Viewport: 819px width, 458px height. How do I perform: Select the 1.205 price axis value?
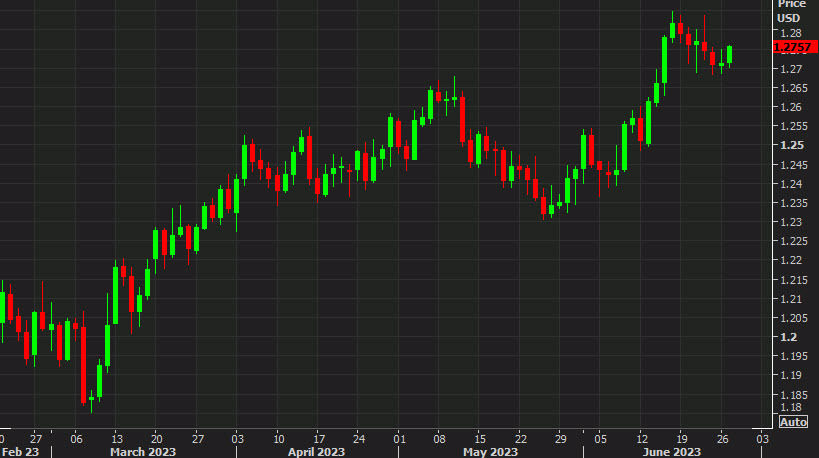tap(793, 318)
